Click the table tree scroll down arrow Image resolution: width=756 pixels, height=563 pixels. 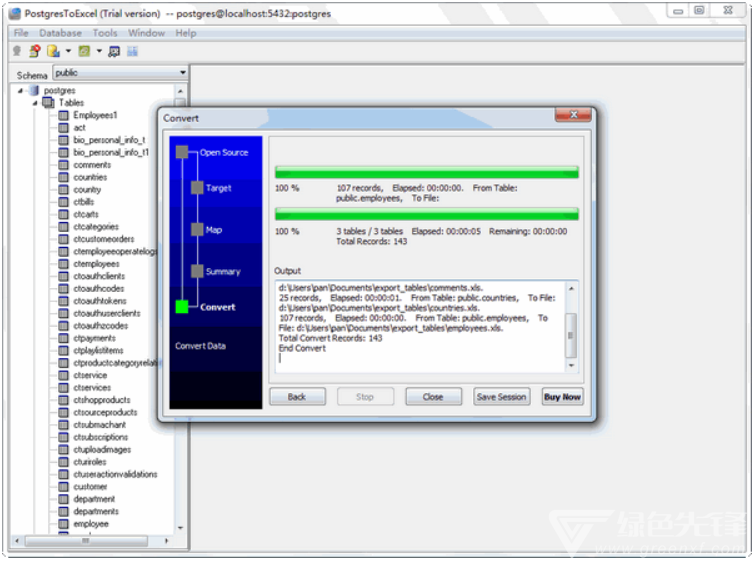(x=180, y=528)
